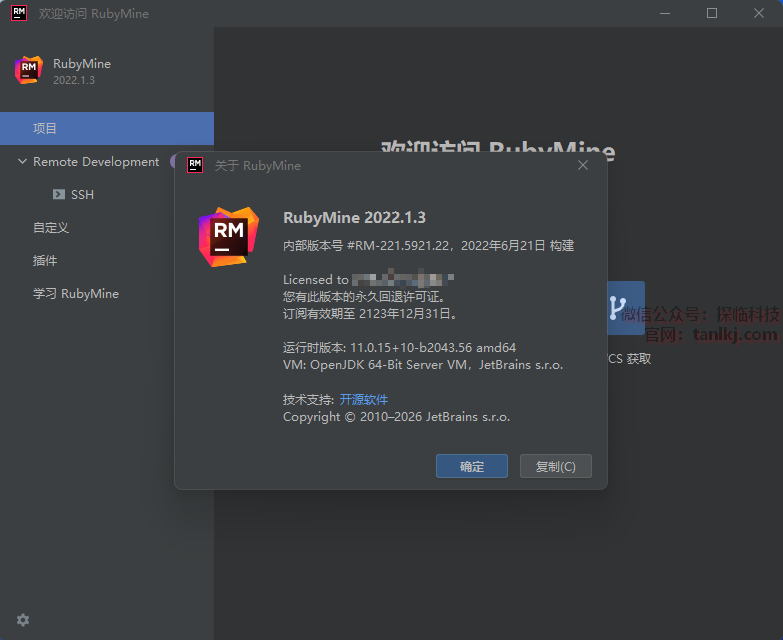
Task: Minimize the RubyMine welcome window
Action: (665, 13)
